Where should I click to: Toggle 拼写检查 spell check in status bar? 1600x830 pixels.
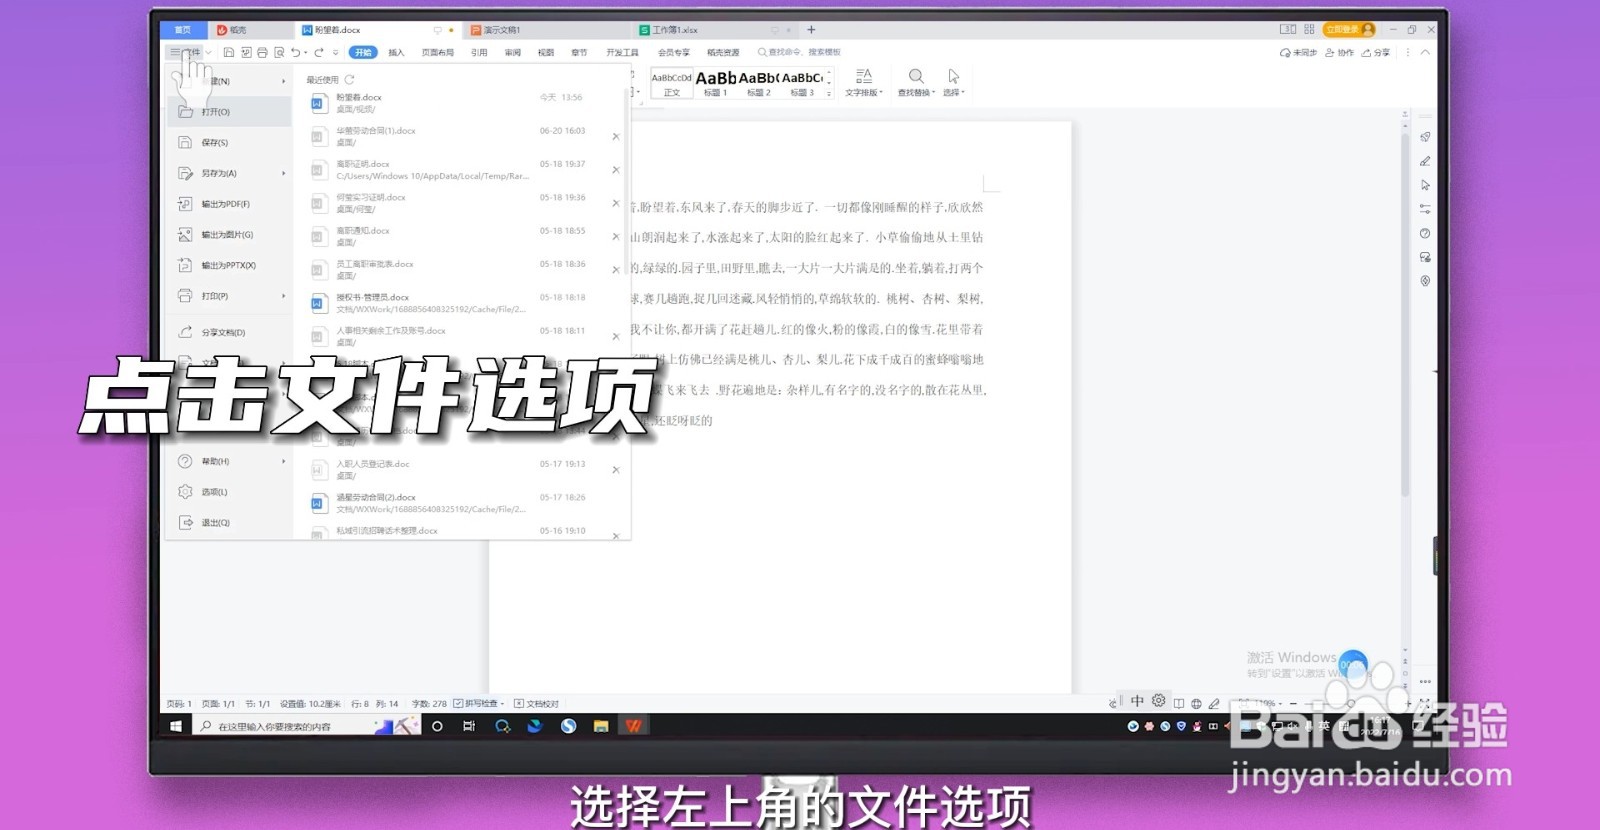pyautogui.click(x=479, y=703)
